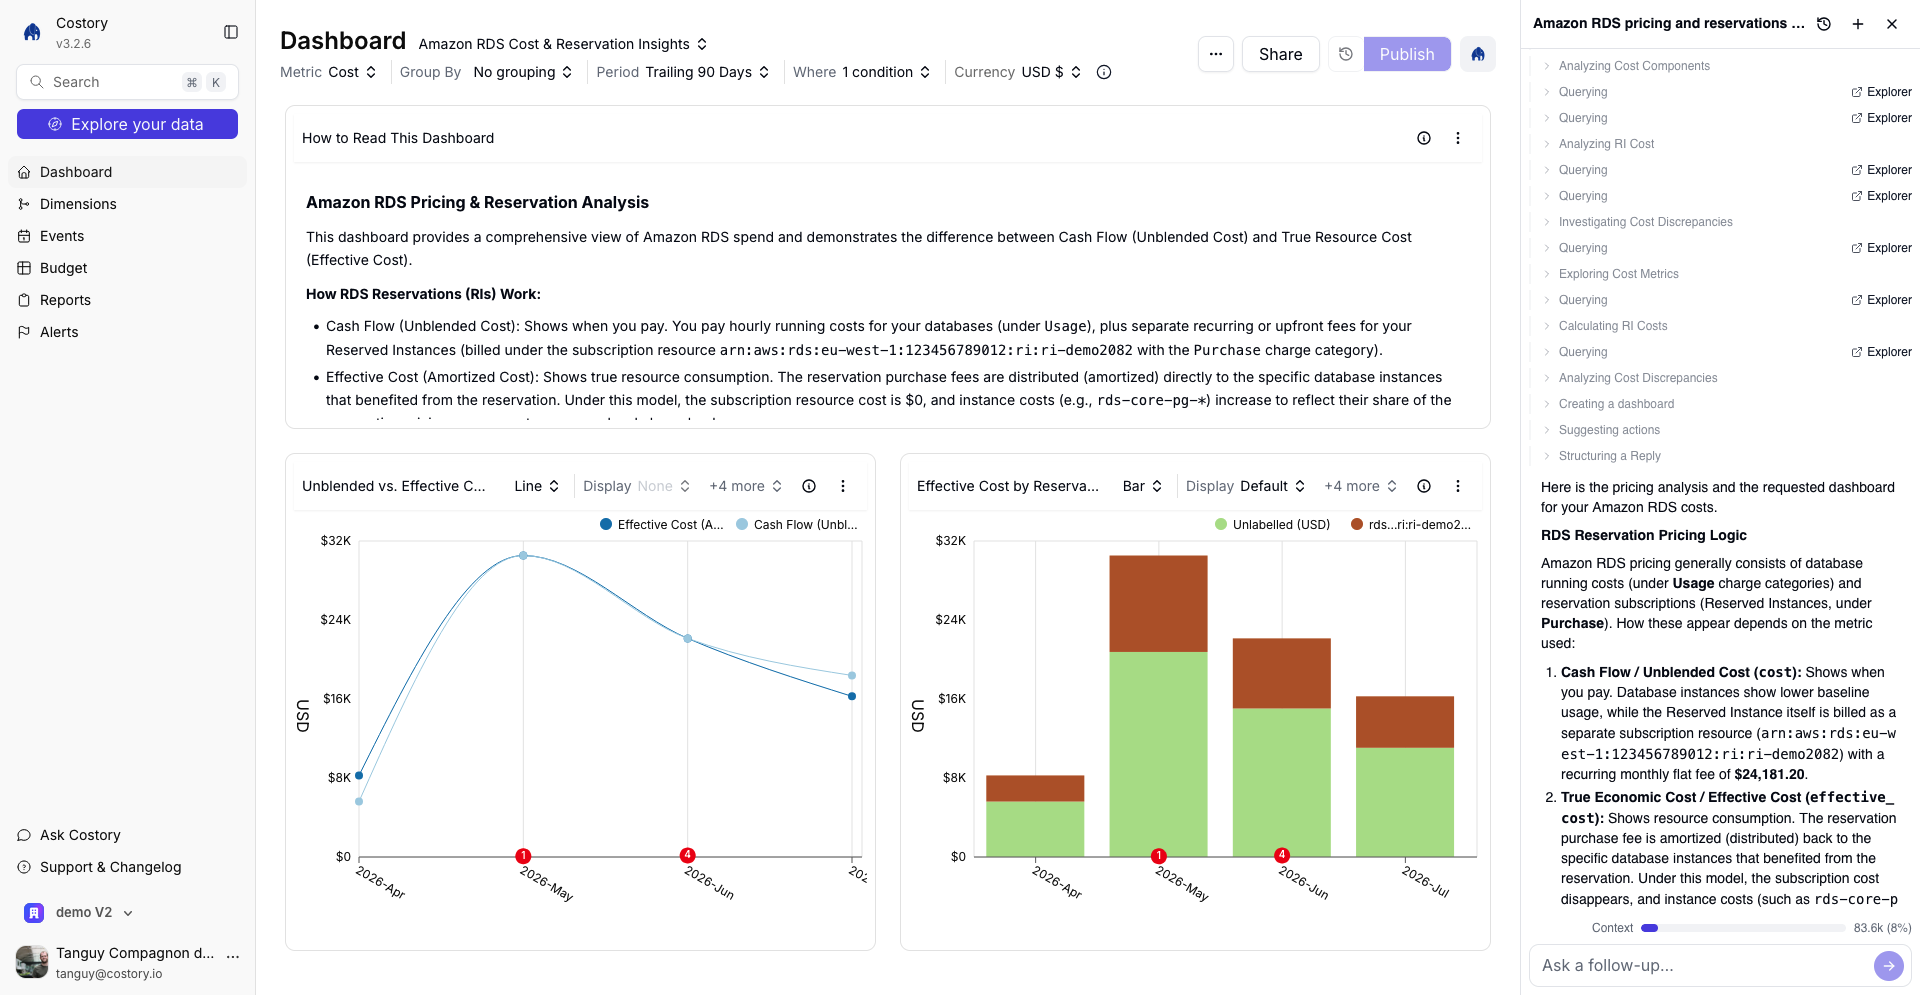Toggle the Costory assistant panel icon
The width and height of the screenshot is (1920, 995).
(1478, 54)
